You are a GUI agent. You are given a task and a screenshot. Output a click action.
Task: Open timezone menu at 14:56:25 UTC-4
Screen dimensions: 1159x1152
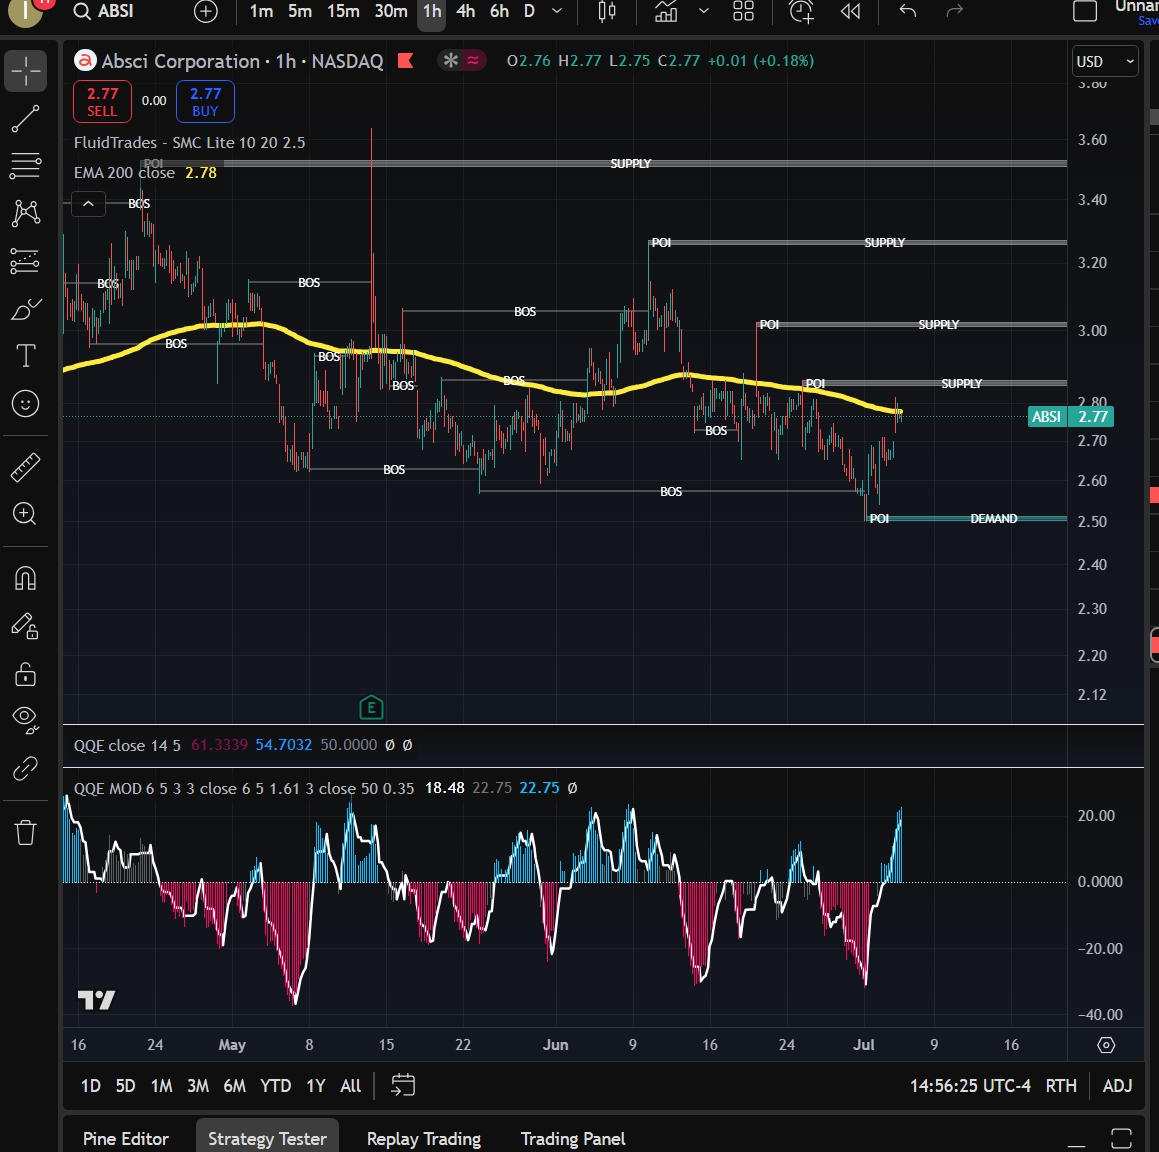(x=970, y=1085)
